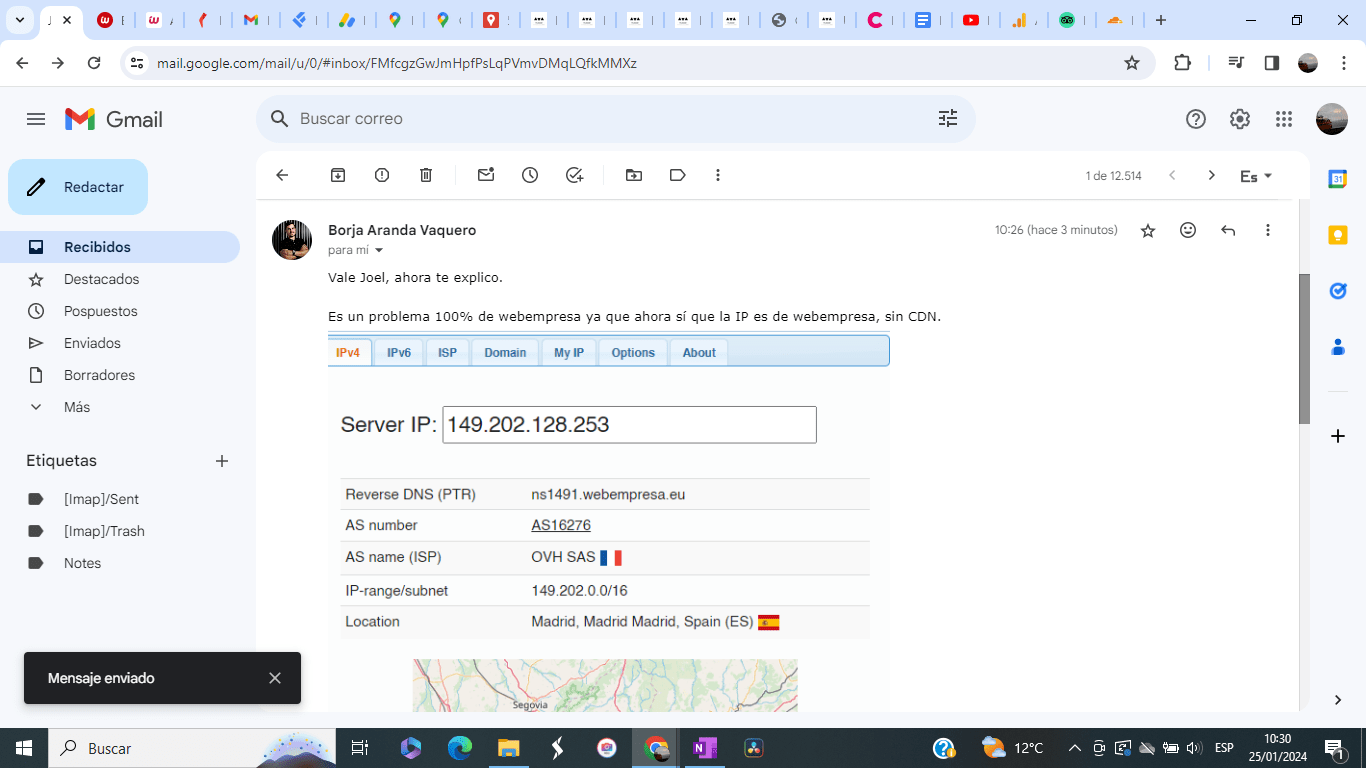This screenshot has height=768, width=1366.
Task: Click the email vertical scrollbar
Action: (x=1304, y=348)
